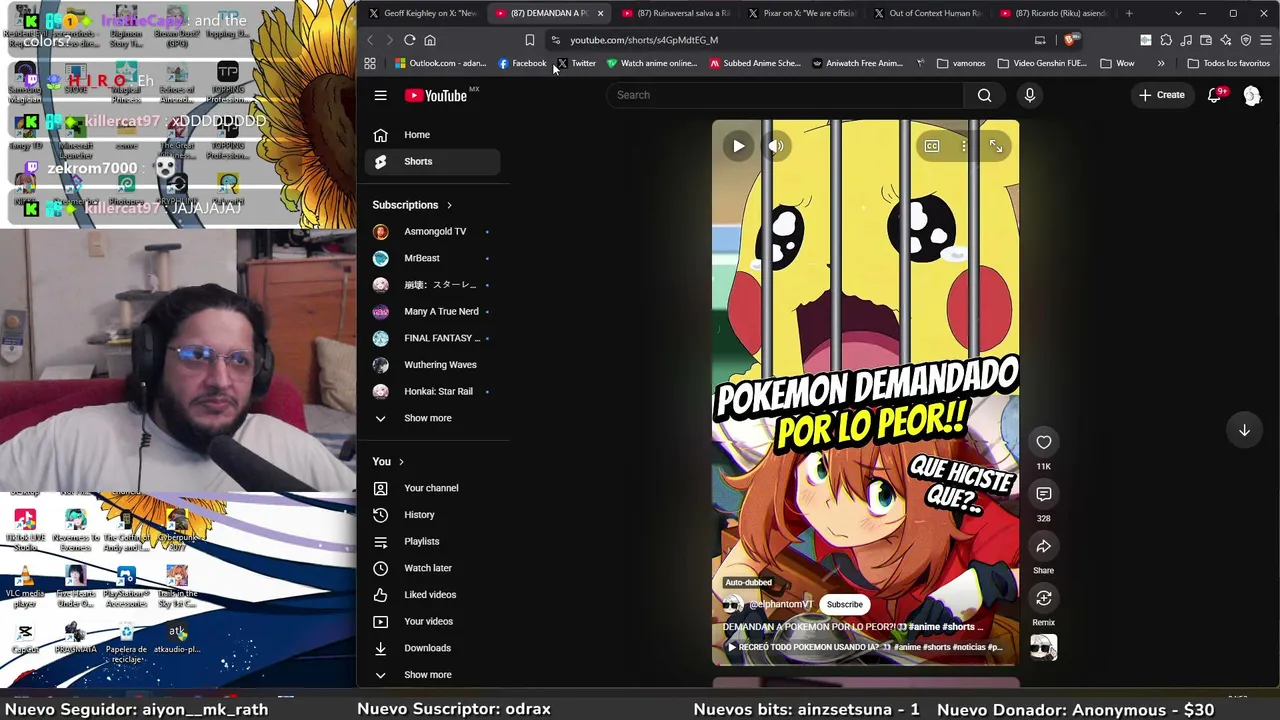The image size is (1280, 720).
Task: Open a new browser tab
Action: coord(1129,13)
